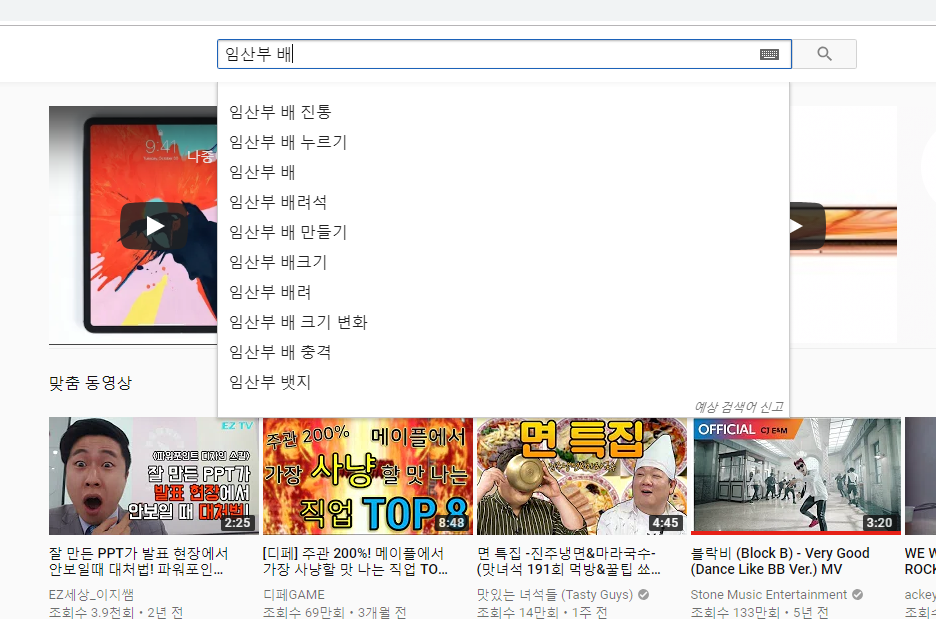Select suggestion '임산부 배 진통'

pos(280,112)
